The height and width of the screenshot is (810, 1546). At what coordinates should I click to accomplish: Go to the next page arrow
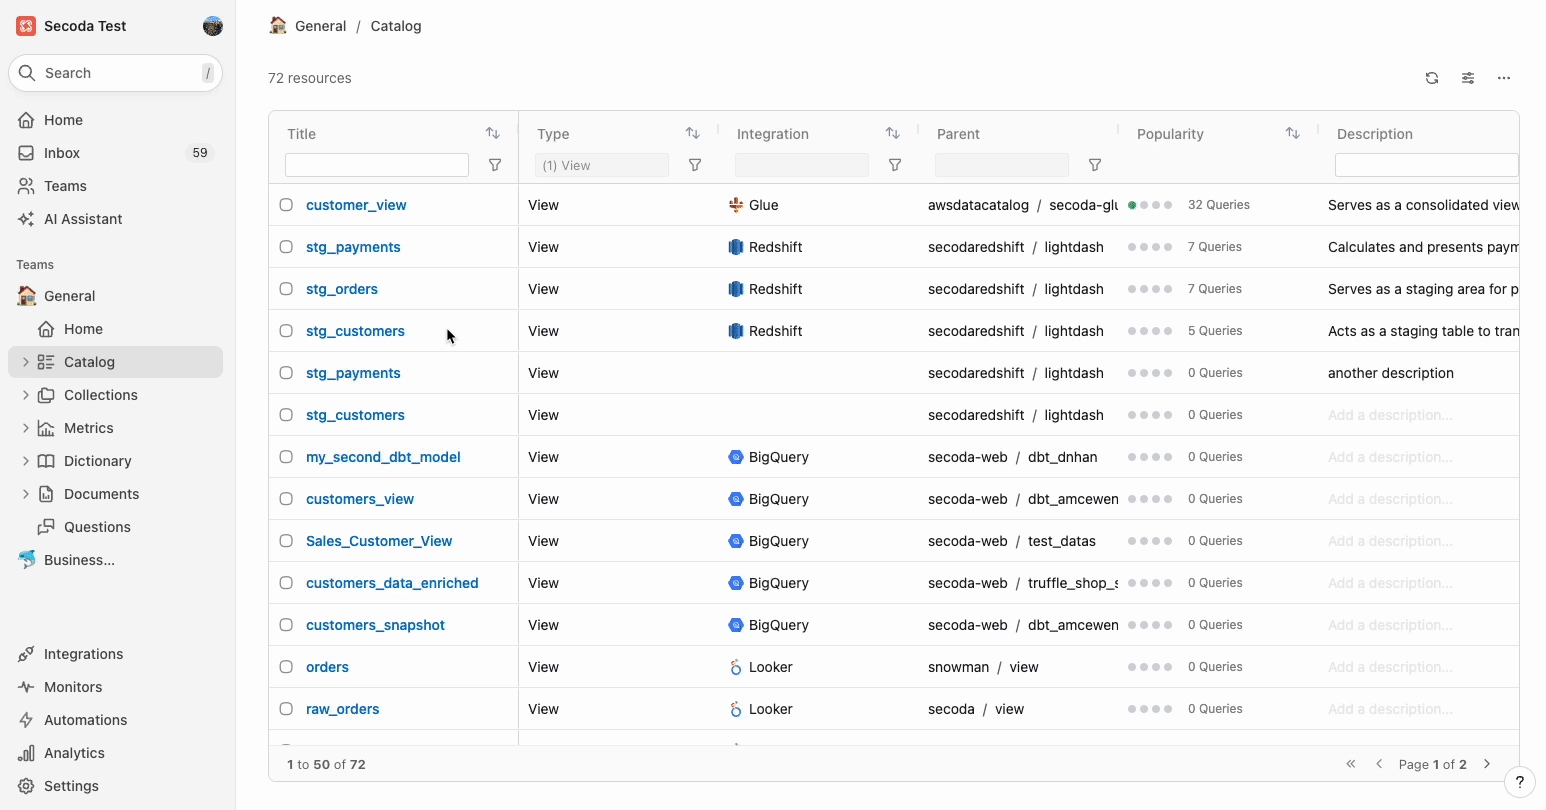pyautogui.click(x=1487, y=764)
